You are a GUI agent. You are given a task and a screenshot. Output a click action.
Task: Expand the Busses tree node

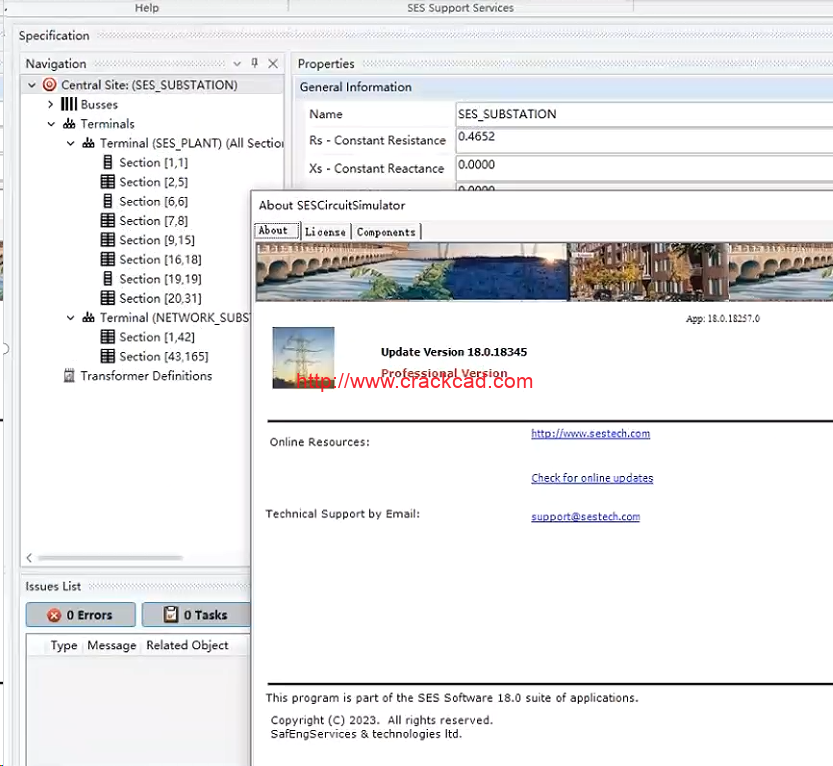coord(50,104)
